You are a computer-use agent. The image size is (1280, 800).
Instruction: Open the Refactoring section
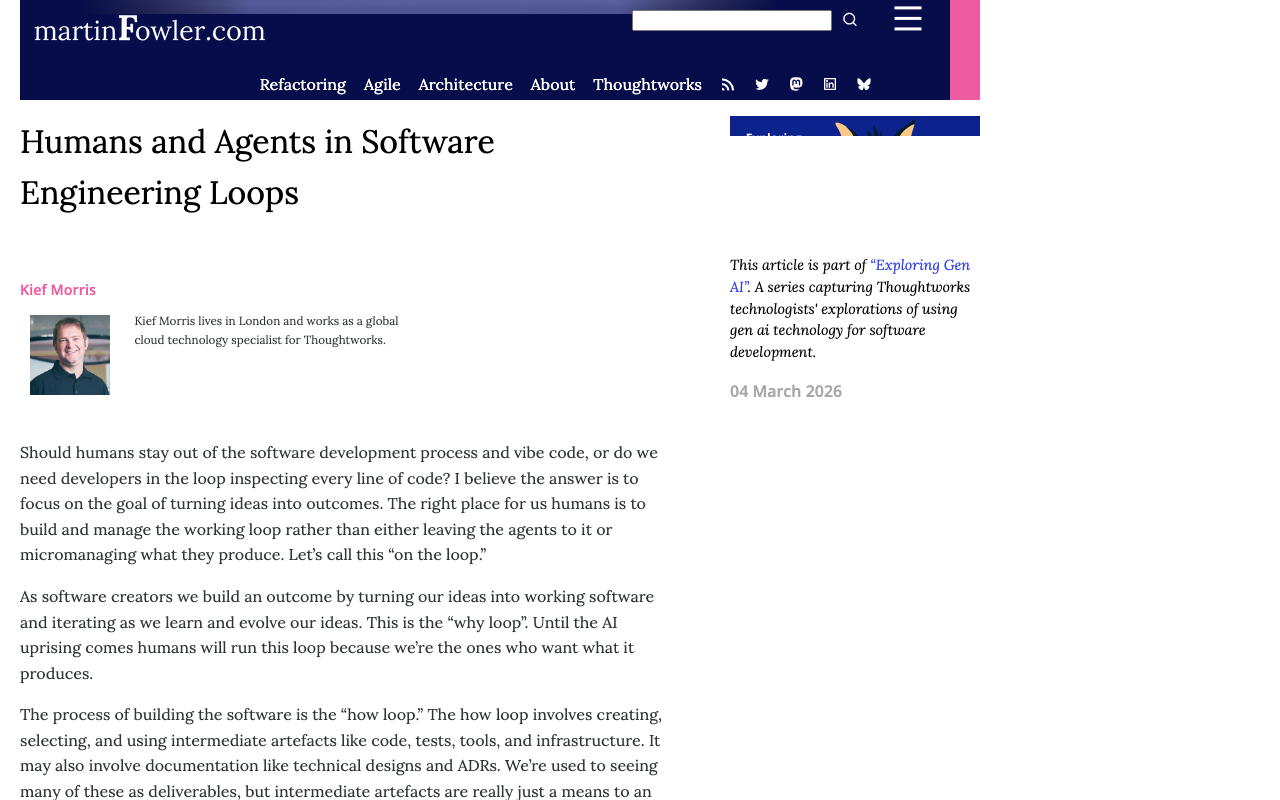coord(302,83)
